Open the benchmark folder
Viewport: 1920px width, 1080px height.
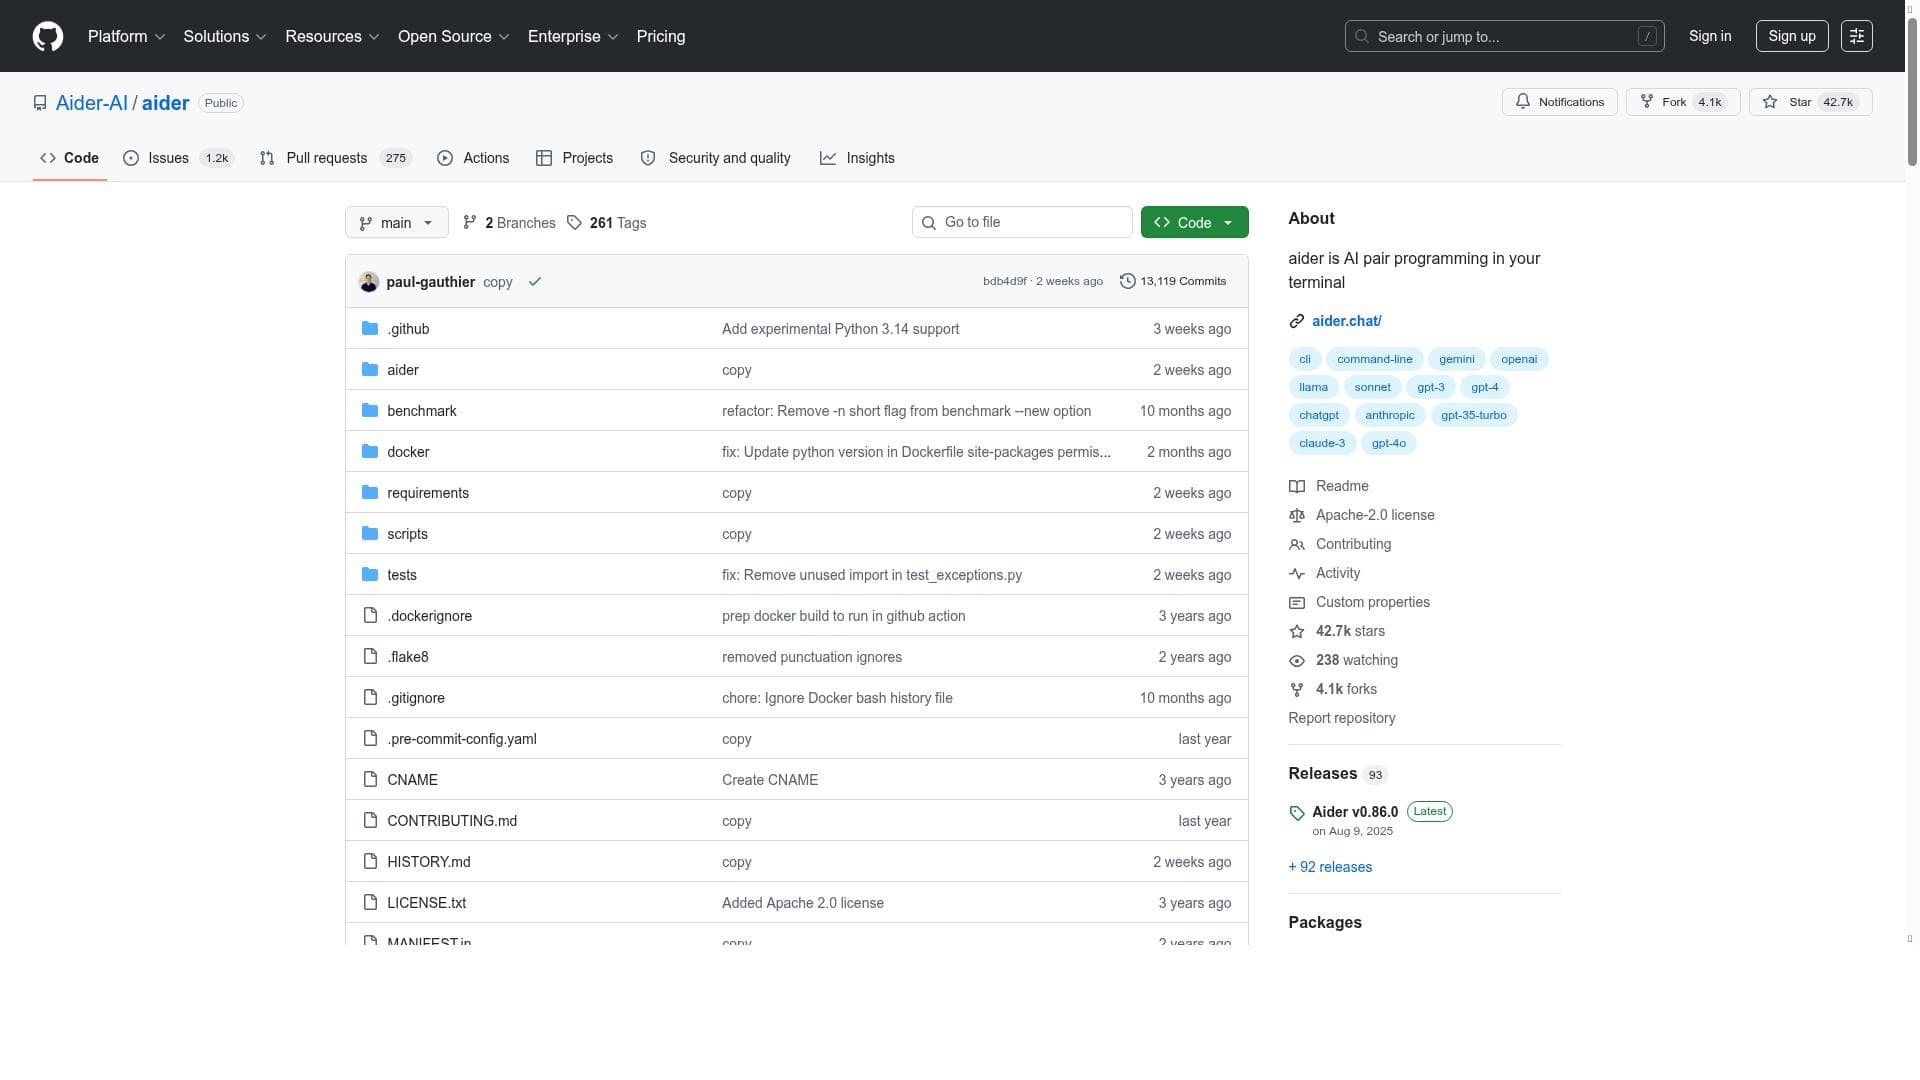[x=421, y=411]
